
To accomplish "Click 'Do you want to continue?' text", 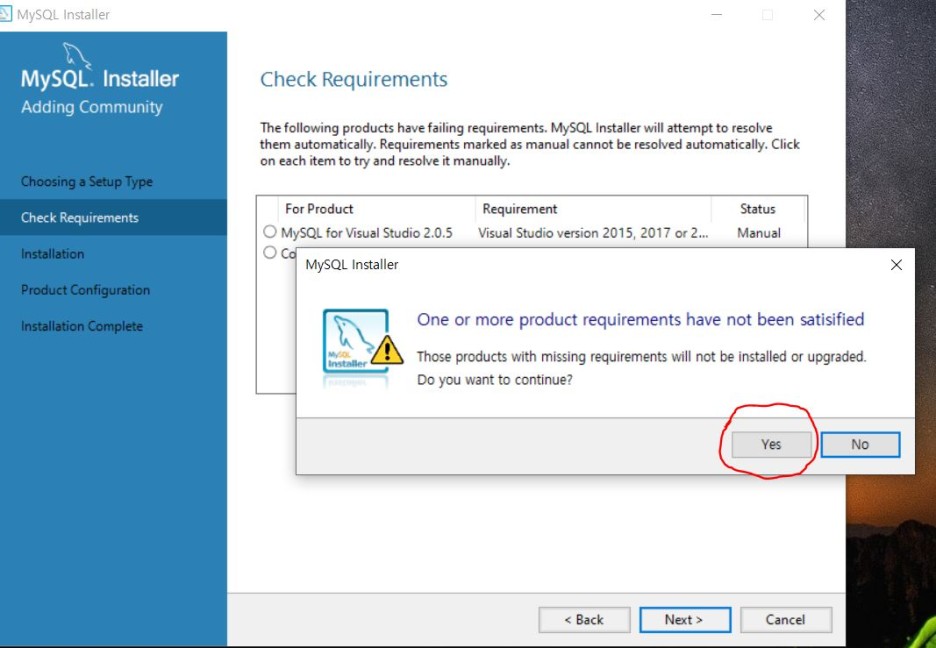I will (x=494, y=380).
